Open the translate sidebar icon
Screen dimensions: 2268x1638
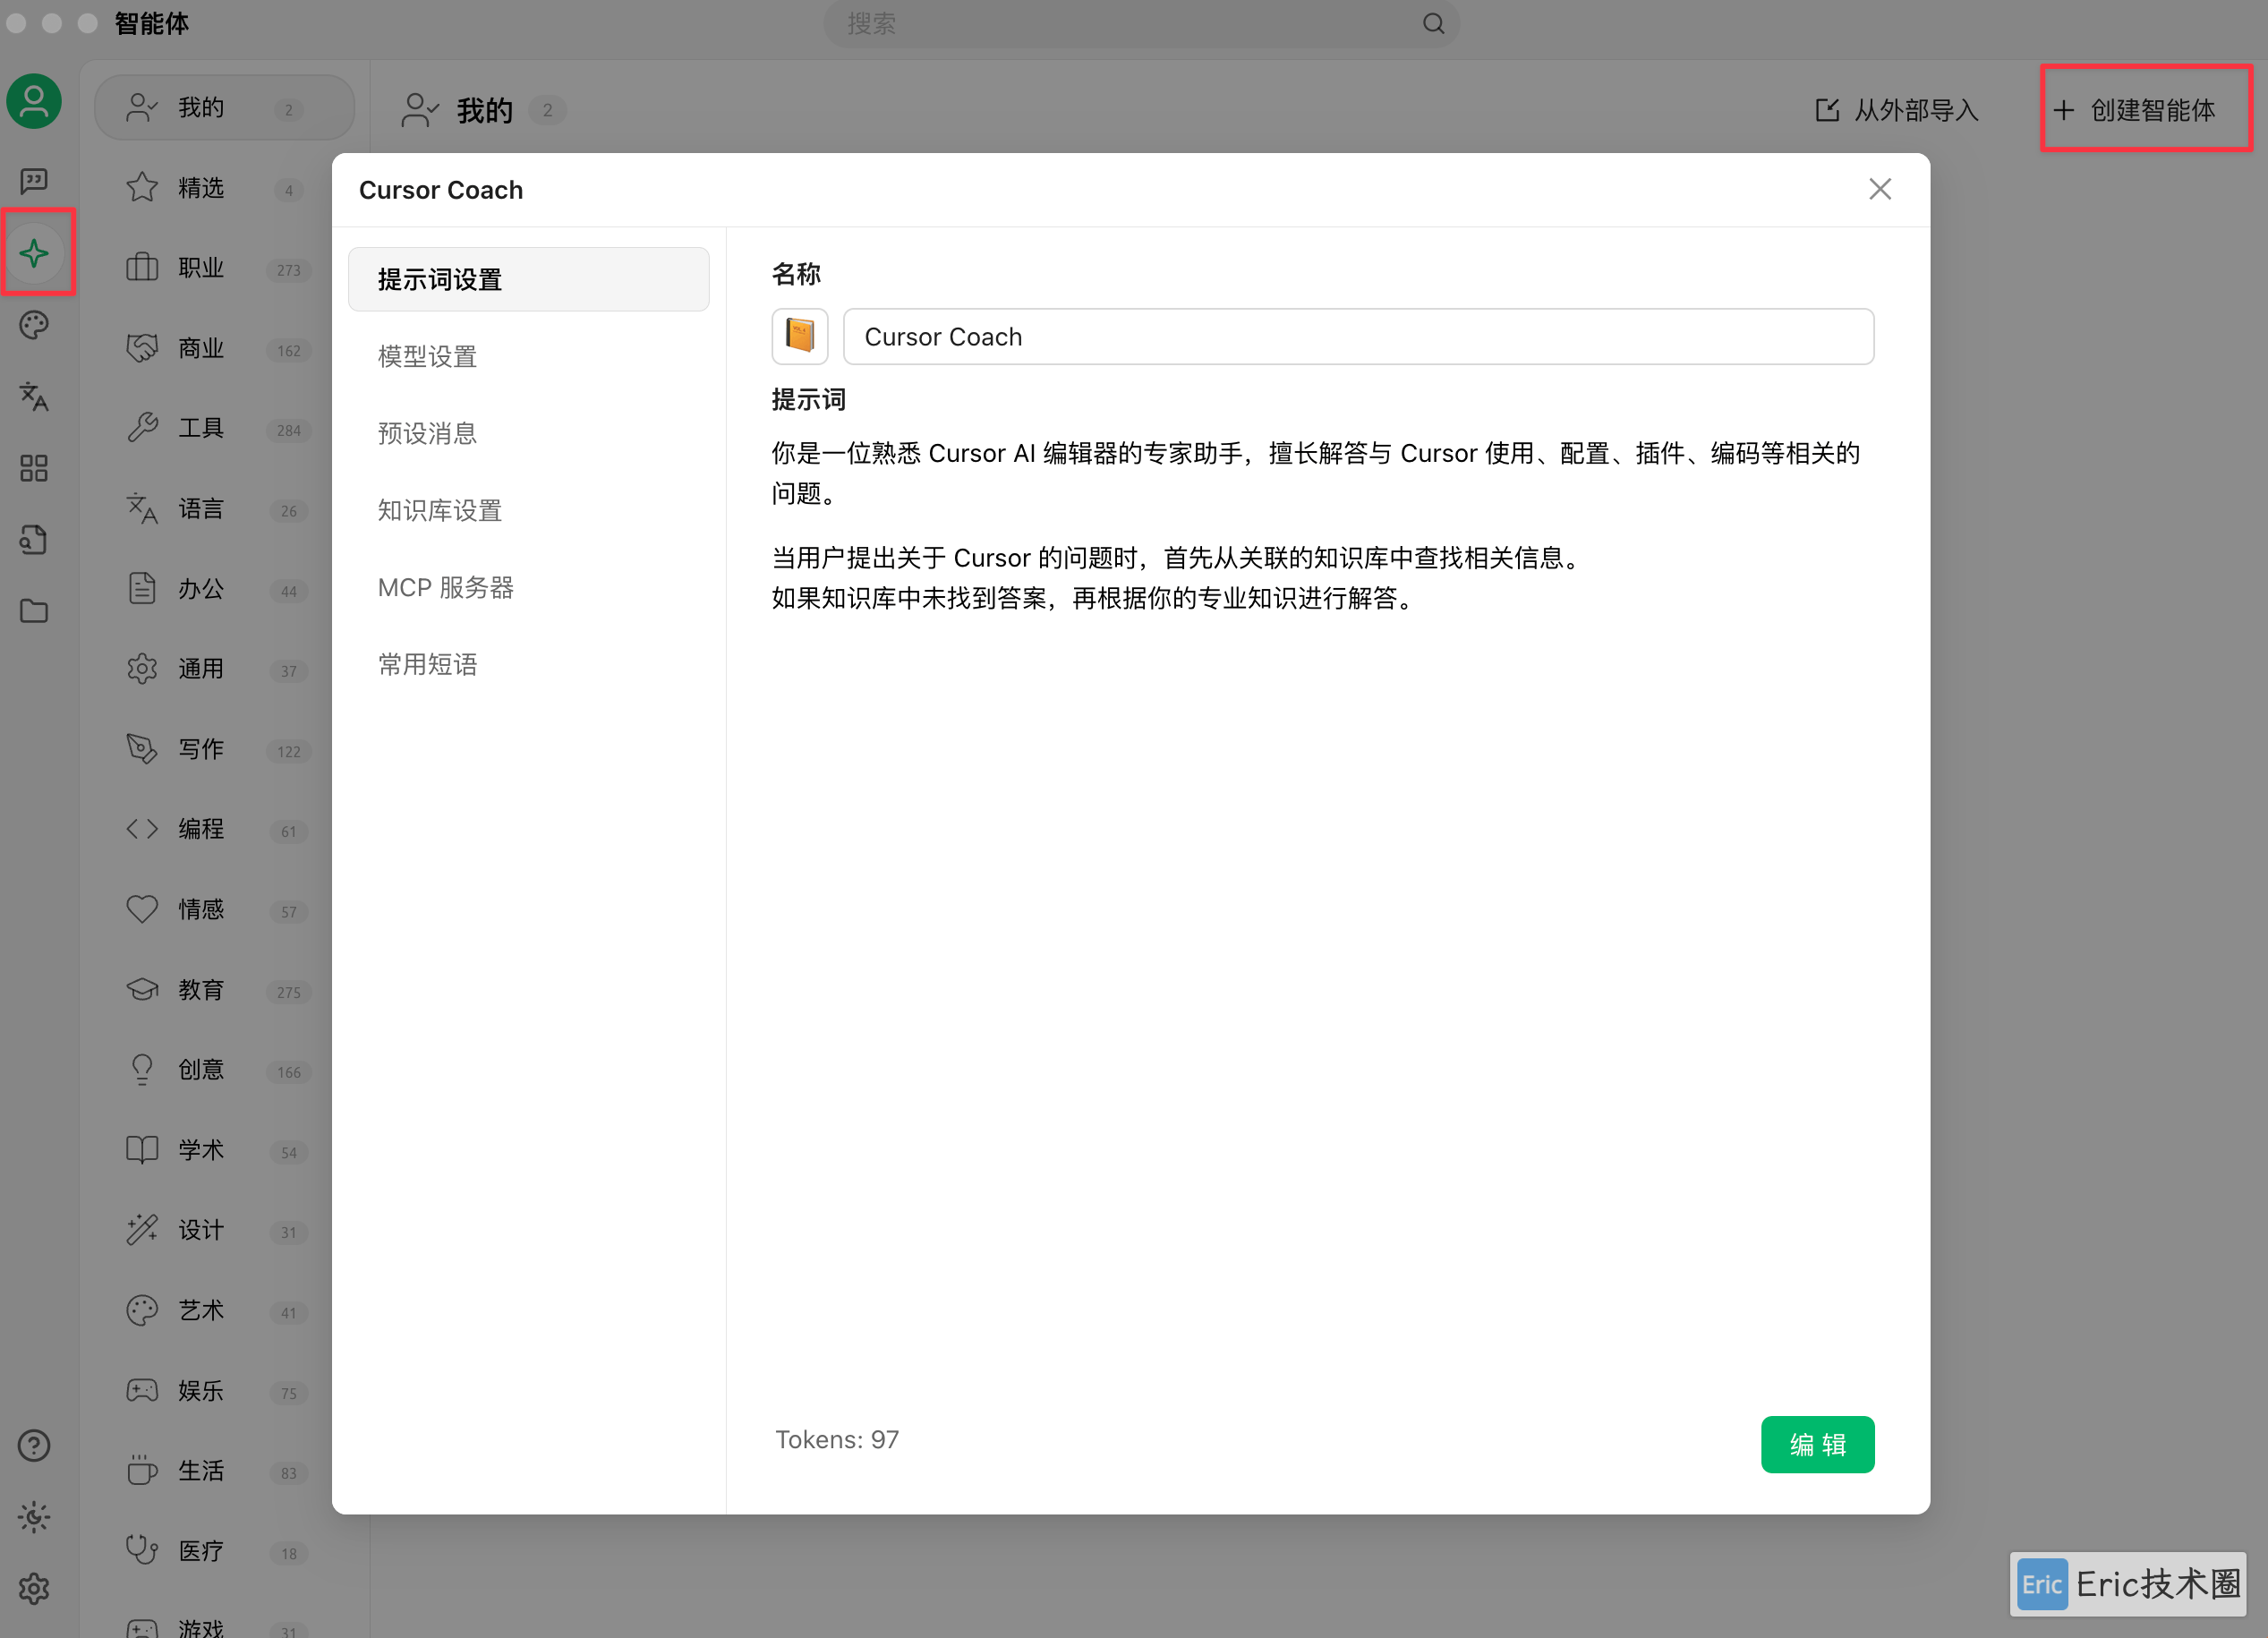pos(34,397)
